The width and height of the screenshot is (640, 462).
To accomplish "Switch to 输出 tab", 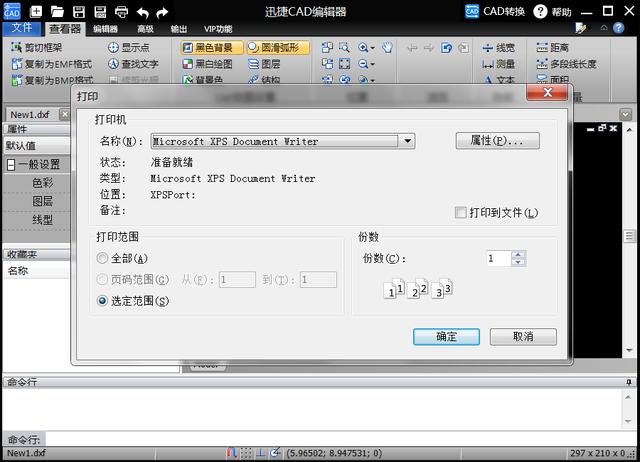I will (179, 29).
